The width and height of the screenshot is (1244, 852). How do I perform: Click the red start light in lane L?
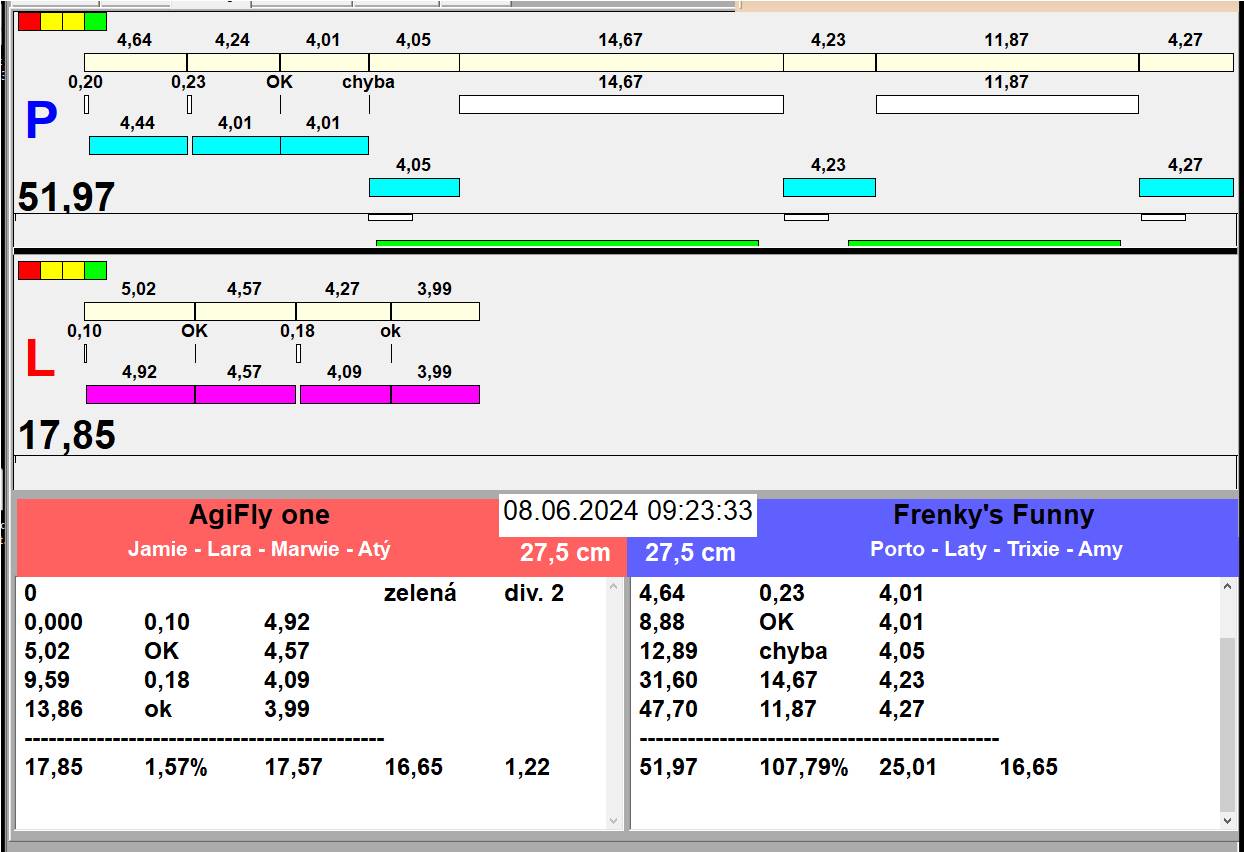[x=29, y=270]
